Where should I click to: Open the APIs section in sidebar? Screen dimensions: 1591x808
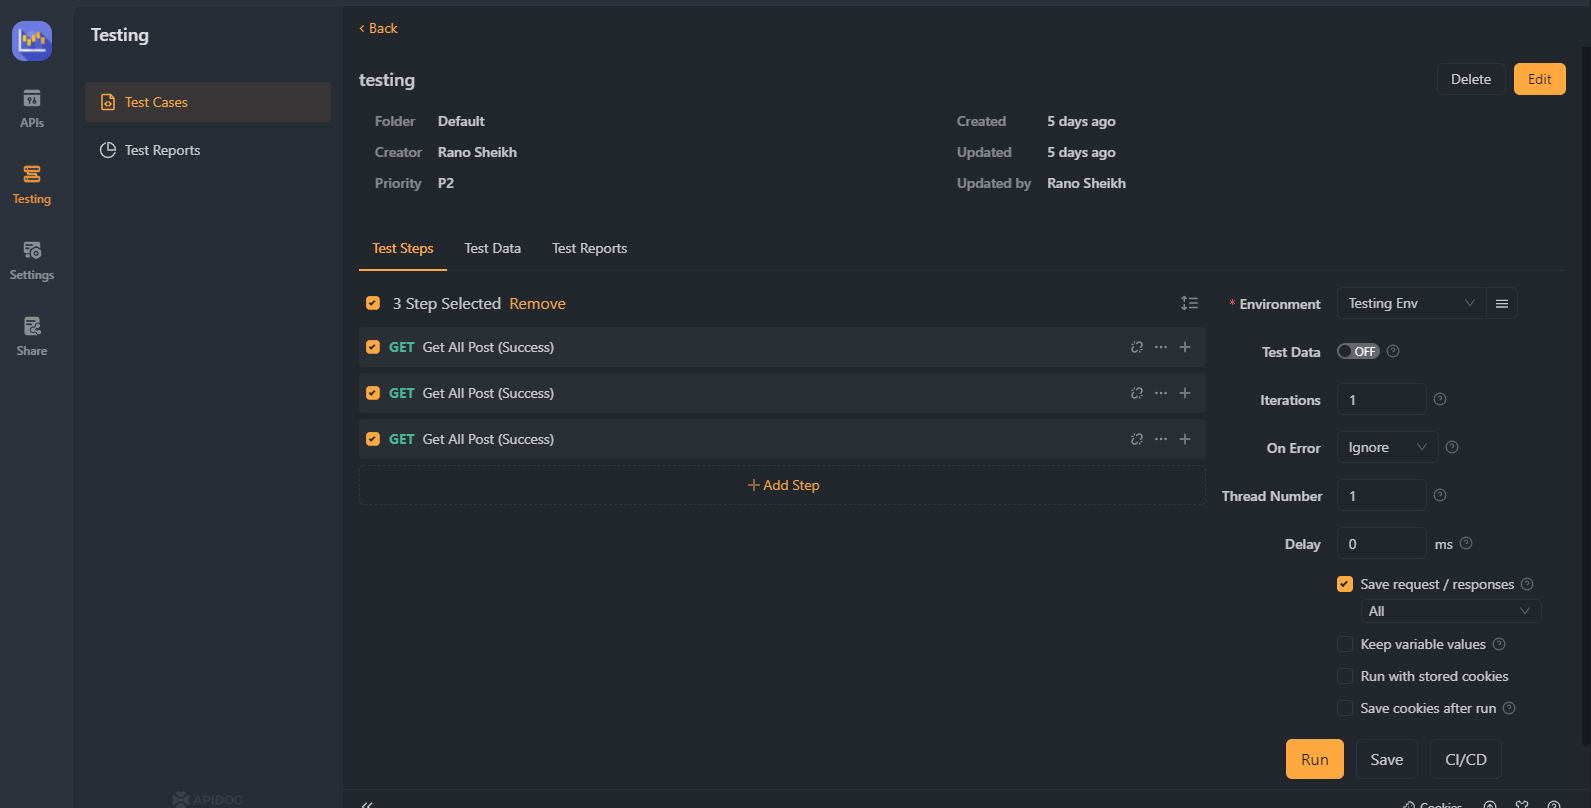point(32,108)
